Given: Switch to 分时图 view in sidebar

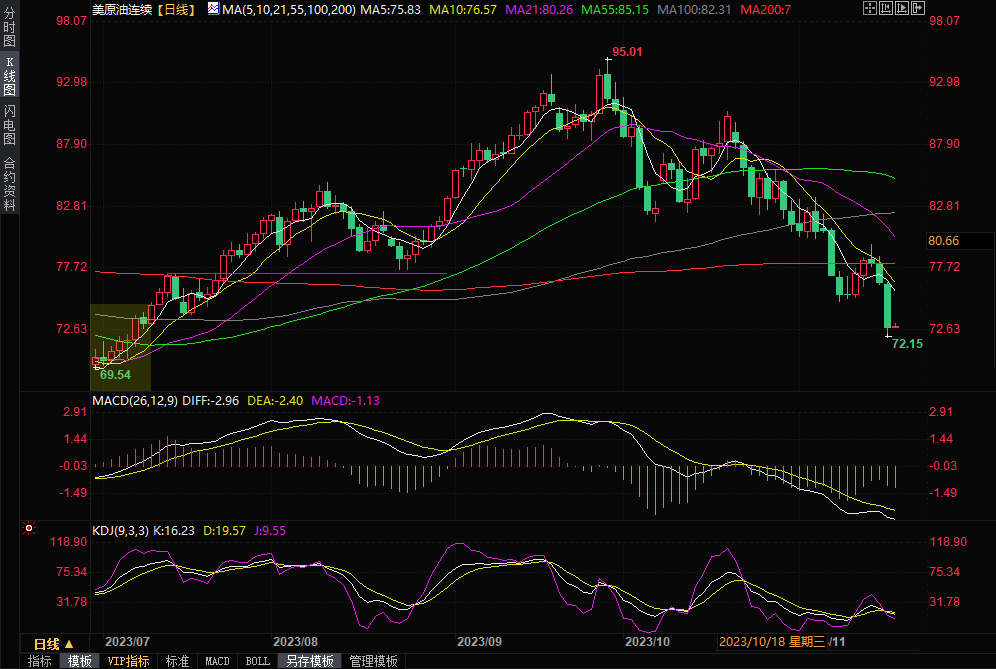Looking at the screenshot, I should (x=9, y=31).
